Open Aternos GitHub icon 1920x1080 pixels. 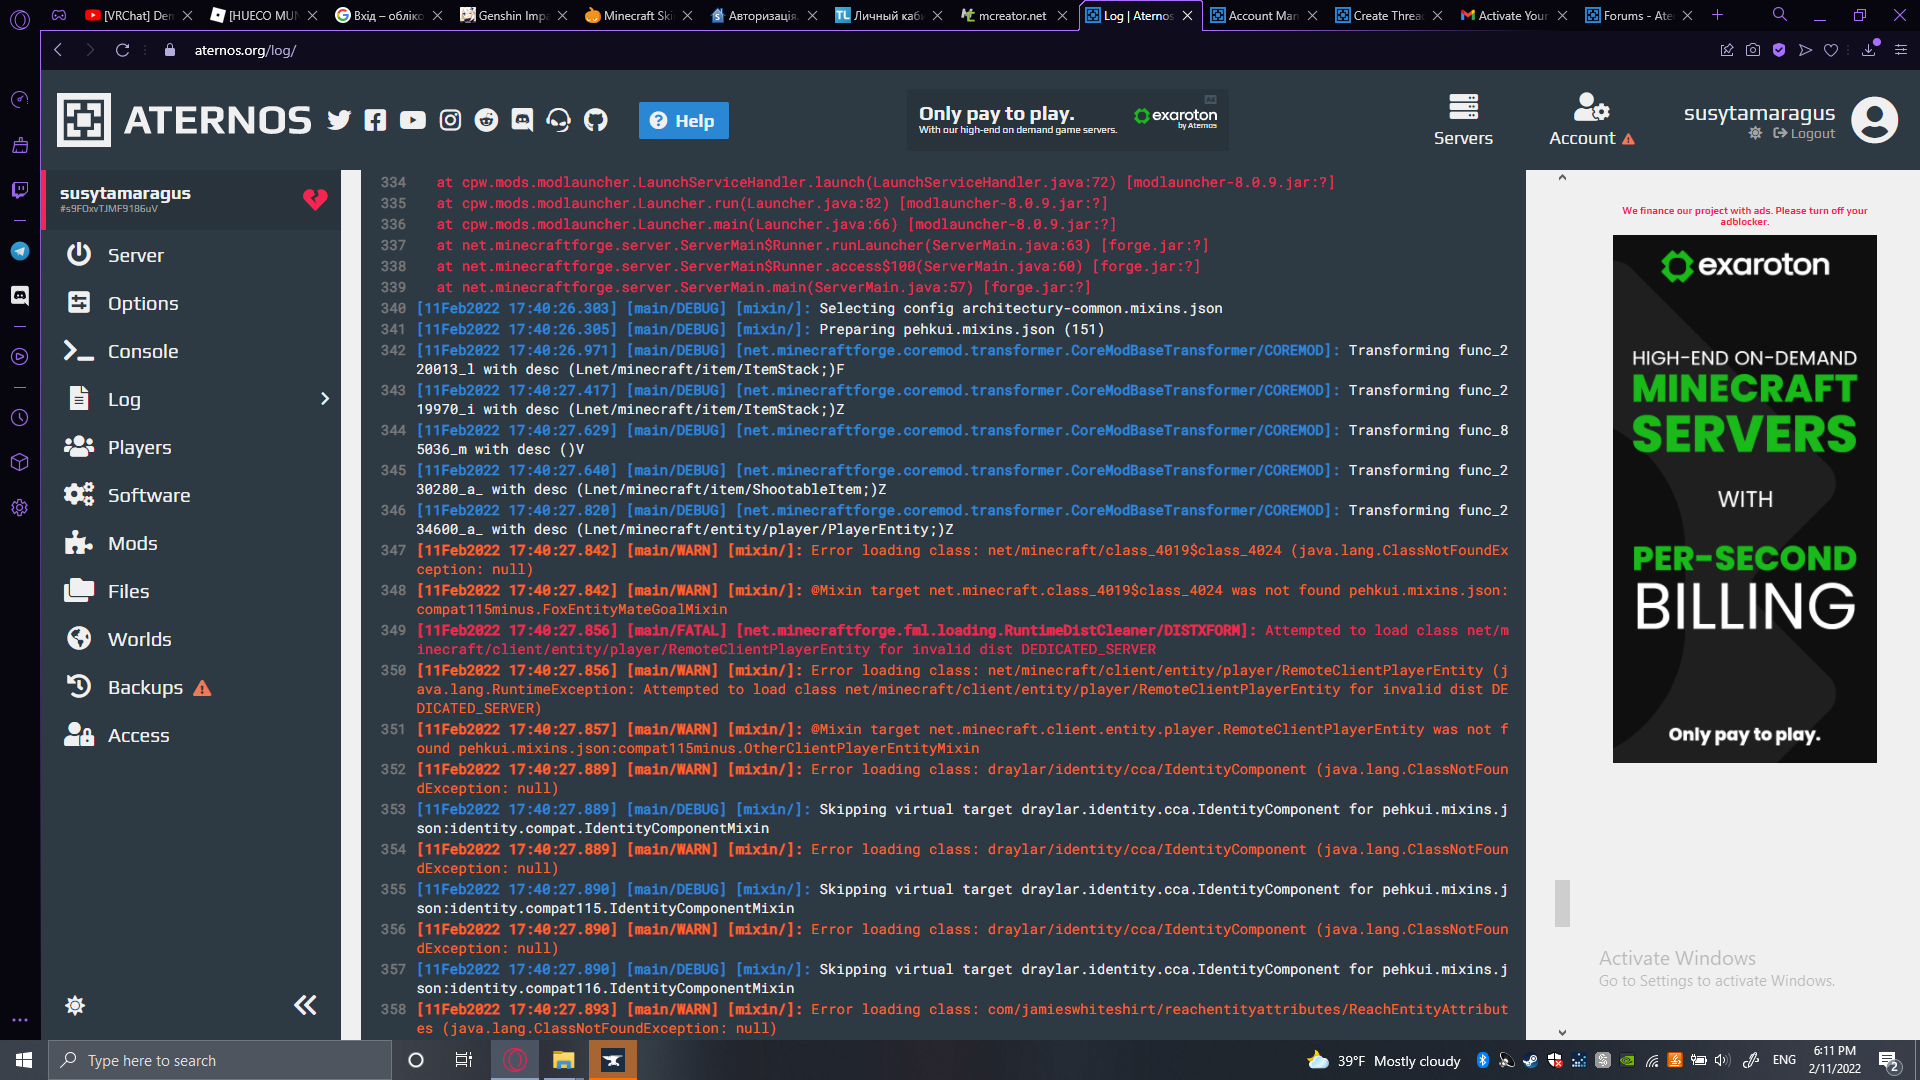pos(595,120)
